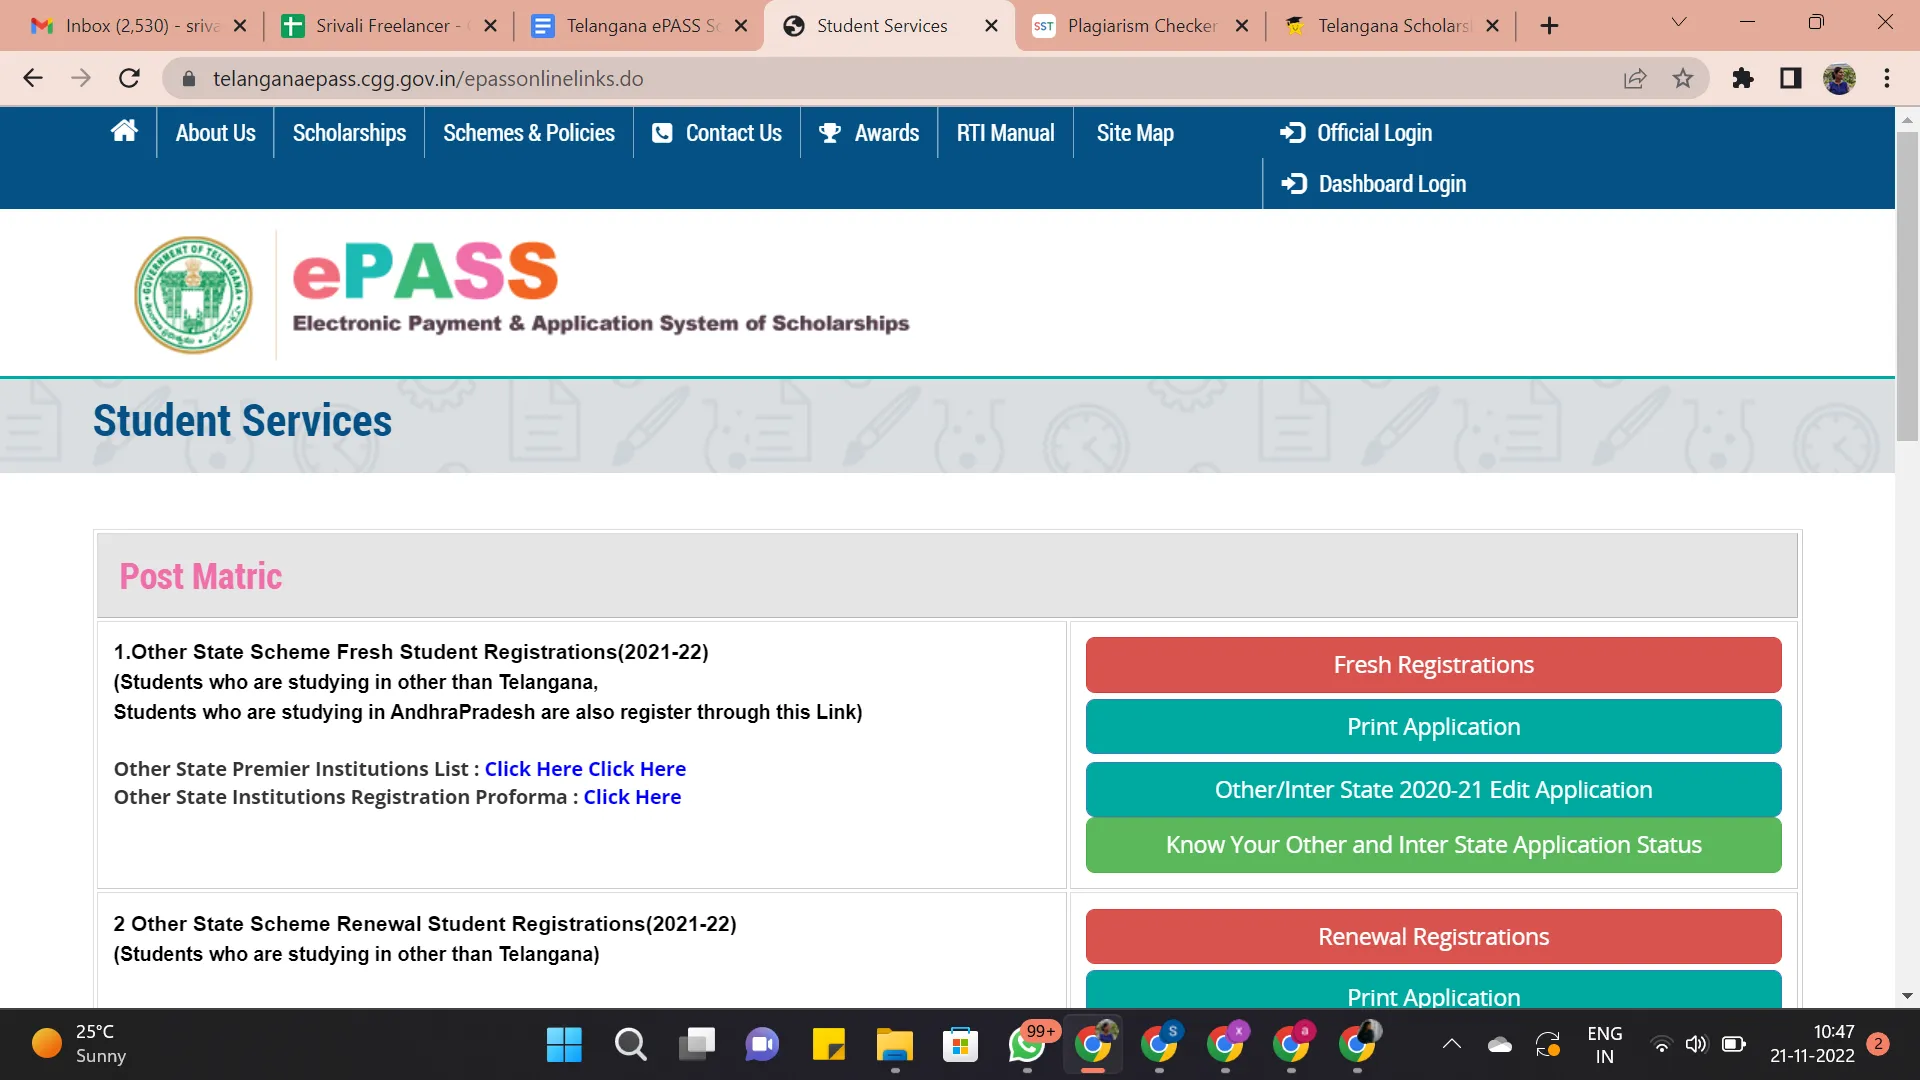Click the address bar URL
Screen dimensions: 1920x1080
click(x=428, y=78)
